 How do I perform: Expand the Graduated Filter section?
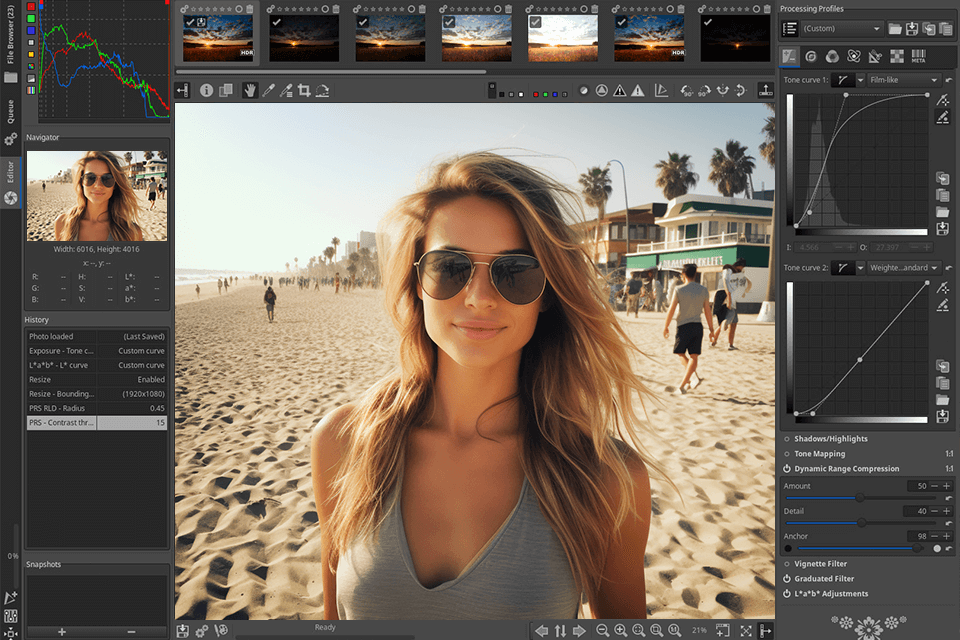pyautogui.click(x=824, y=579)
